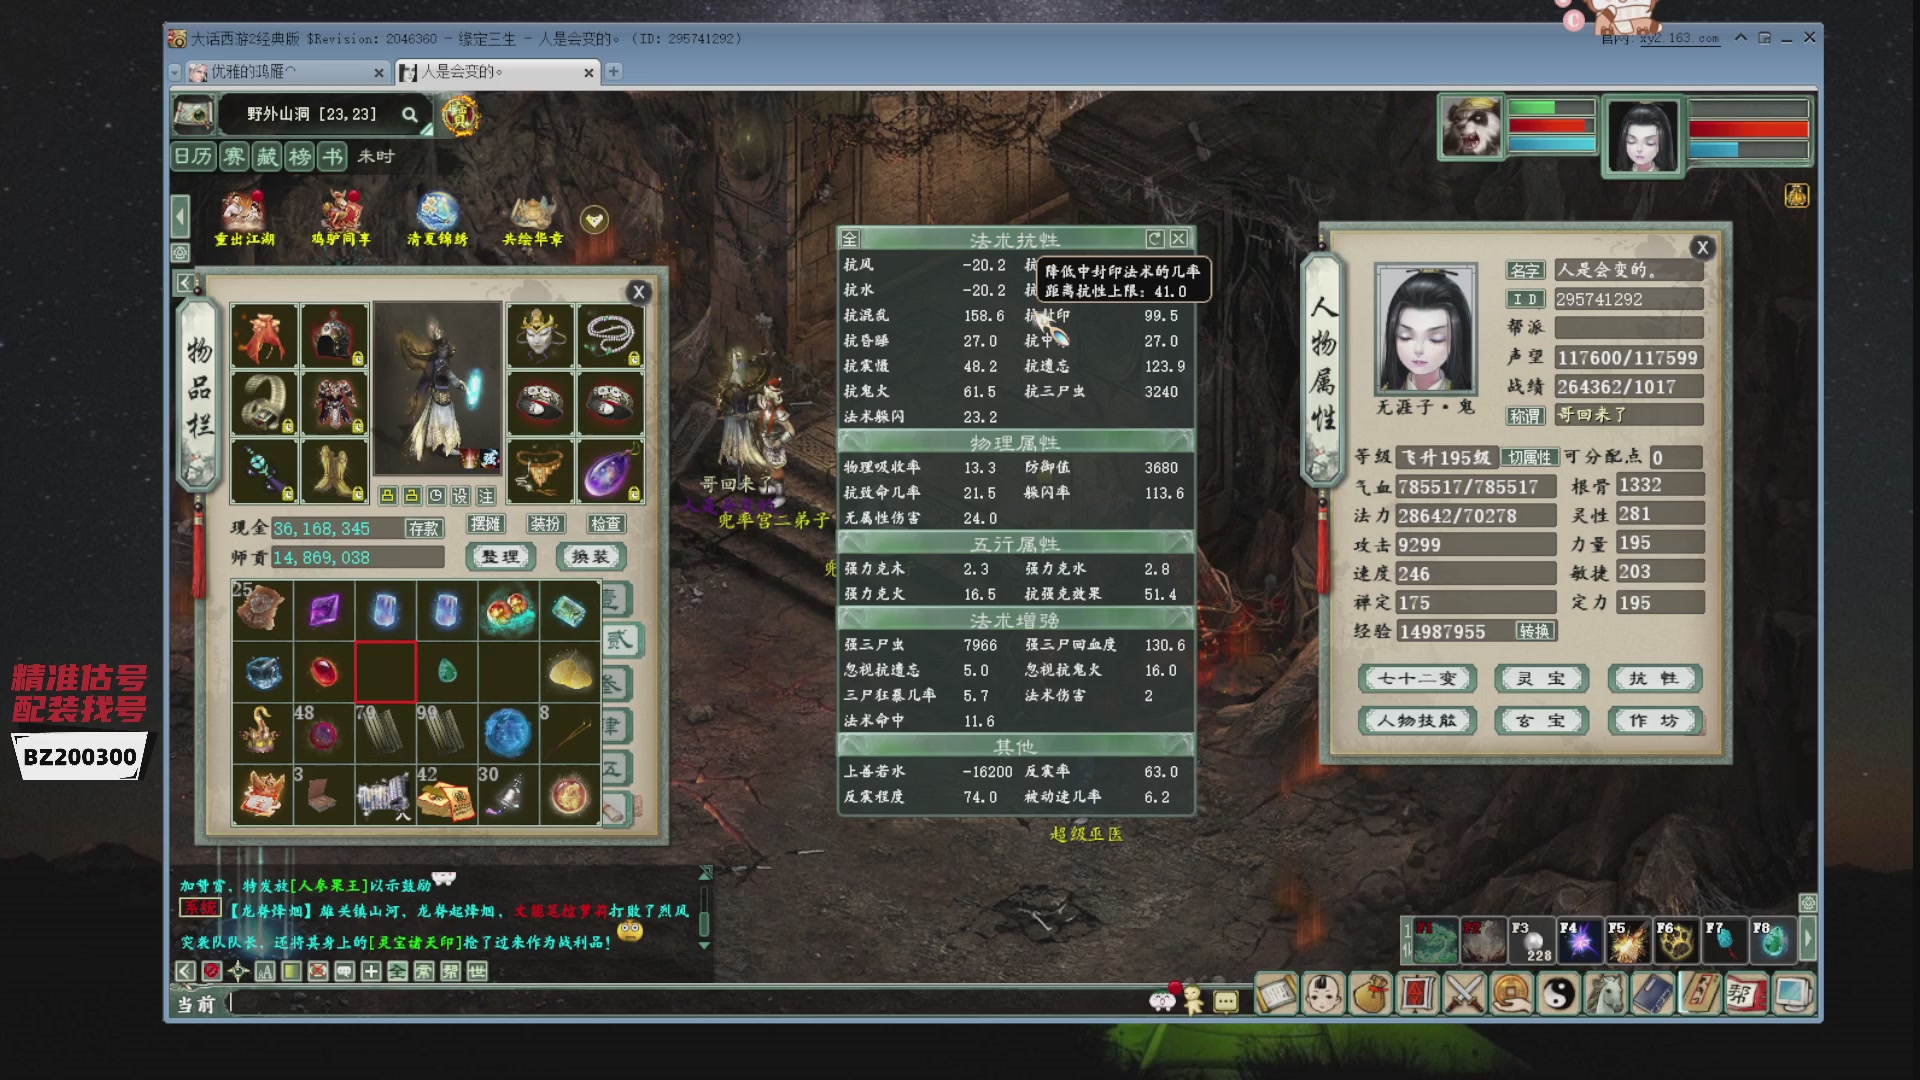Add a new client tab
The image size is (1920, 1080).
click(613, 72)
